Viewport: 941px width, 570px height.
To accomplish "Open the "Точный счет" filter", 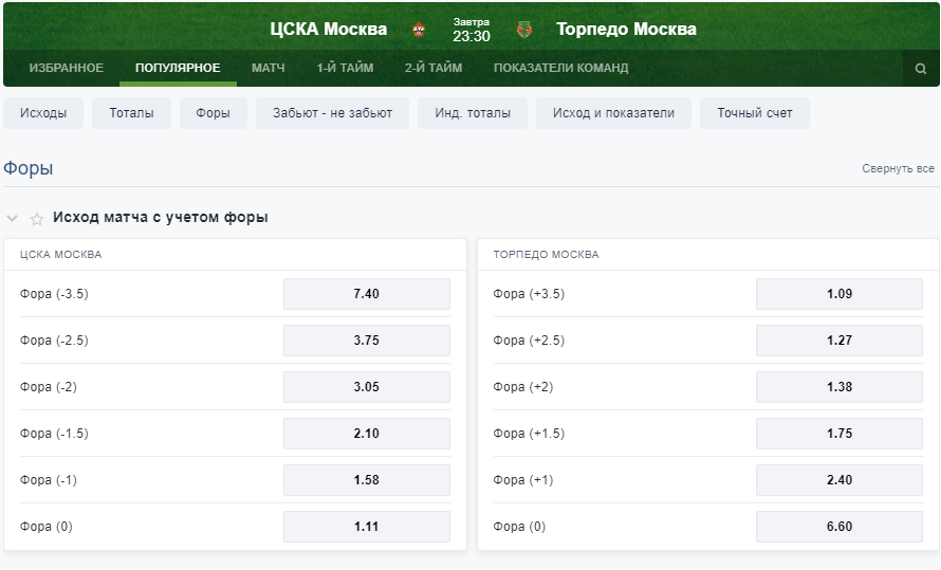I will 754,113.
